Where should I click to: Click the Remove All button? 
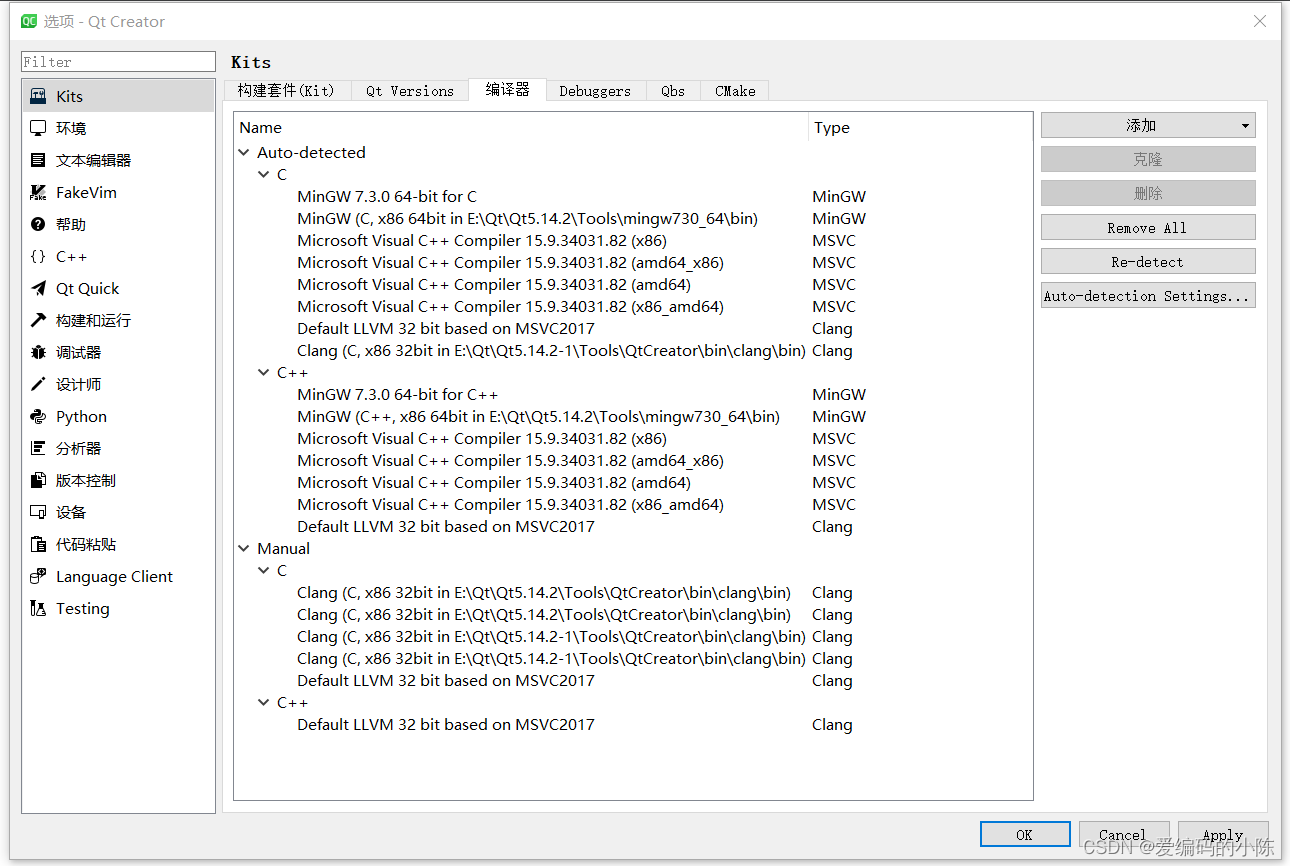coord(1148,227)
